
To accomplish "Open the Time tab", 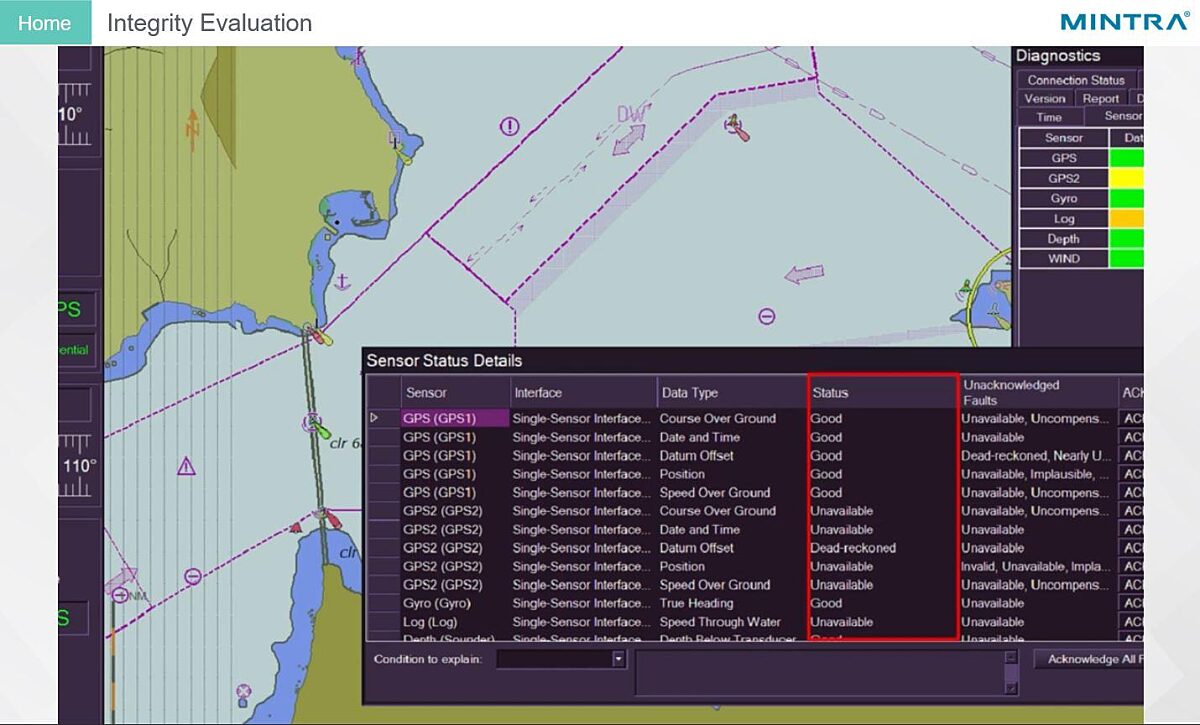I will pos(1049,117).
